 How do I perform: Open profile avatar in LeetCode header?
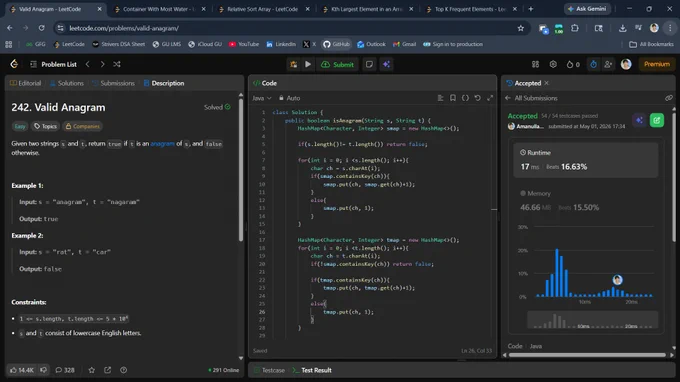pos(626,64)
